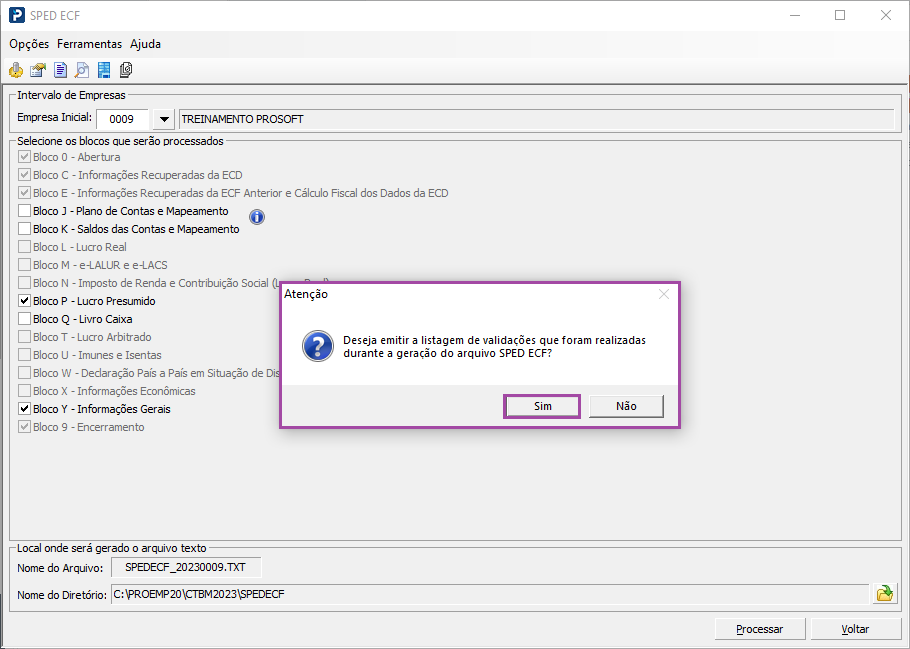Click the Bloco T - Lucro Arbitrado checkbox
910x649 pixels.
[x=24, y=337]
